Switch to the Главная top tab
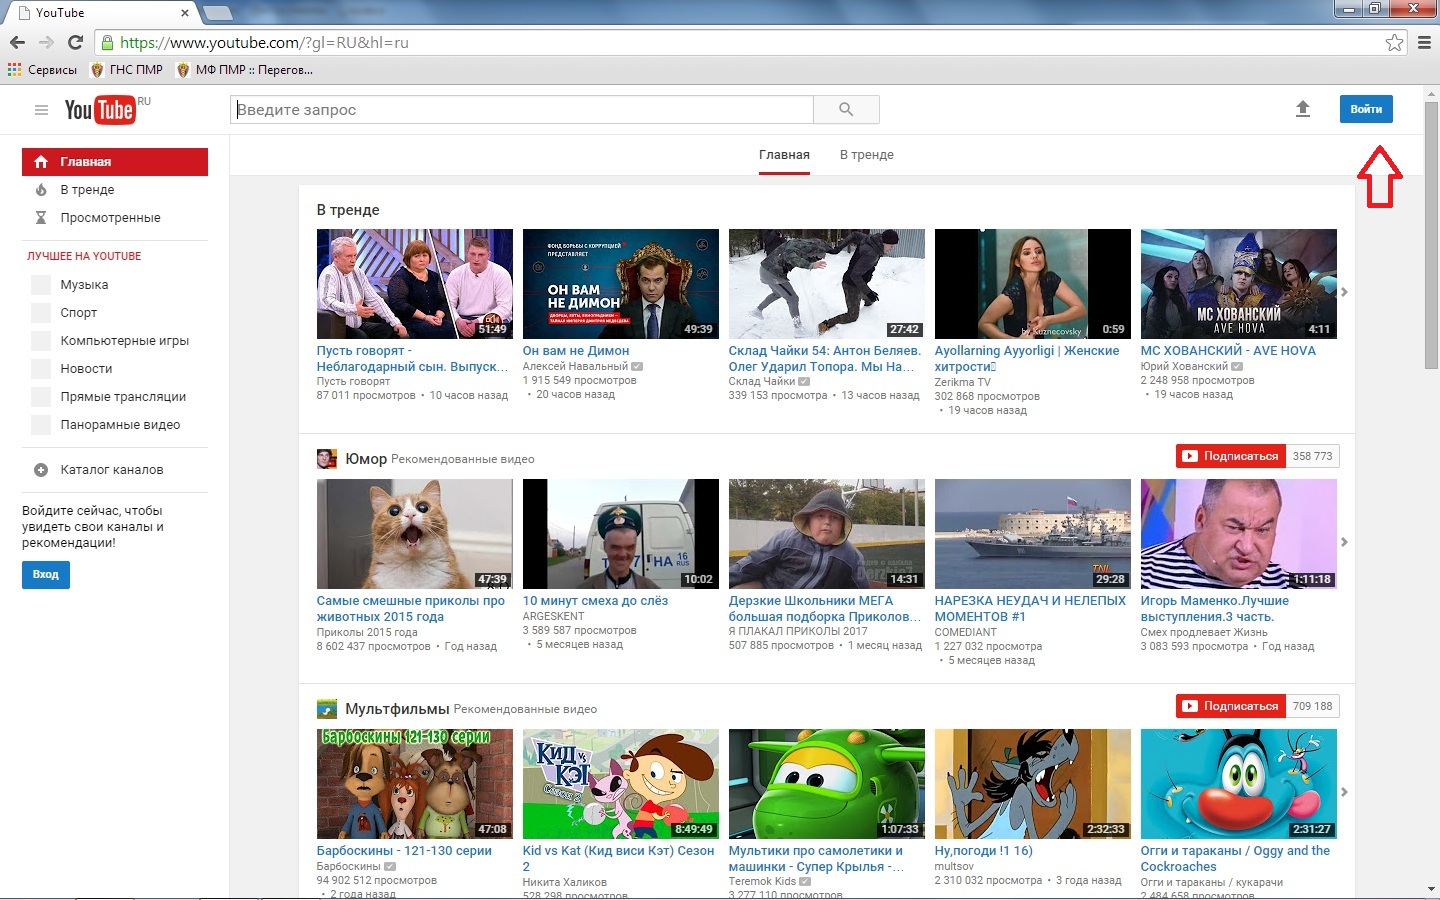This screenshot has height=900, width=1440. 784,155
